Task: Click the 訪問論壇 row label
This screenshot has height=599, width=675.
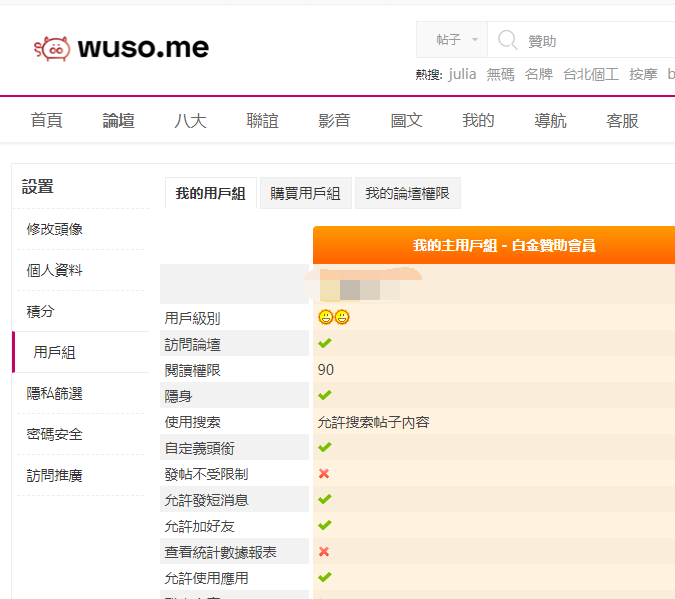Action: [192, 344]
